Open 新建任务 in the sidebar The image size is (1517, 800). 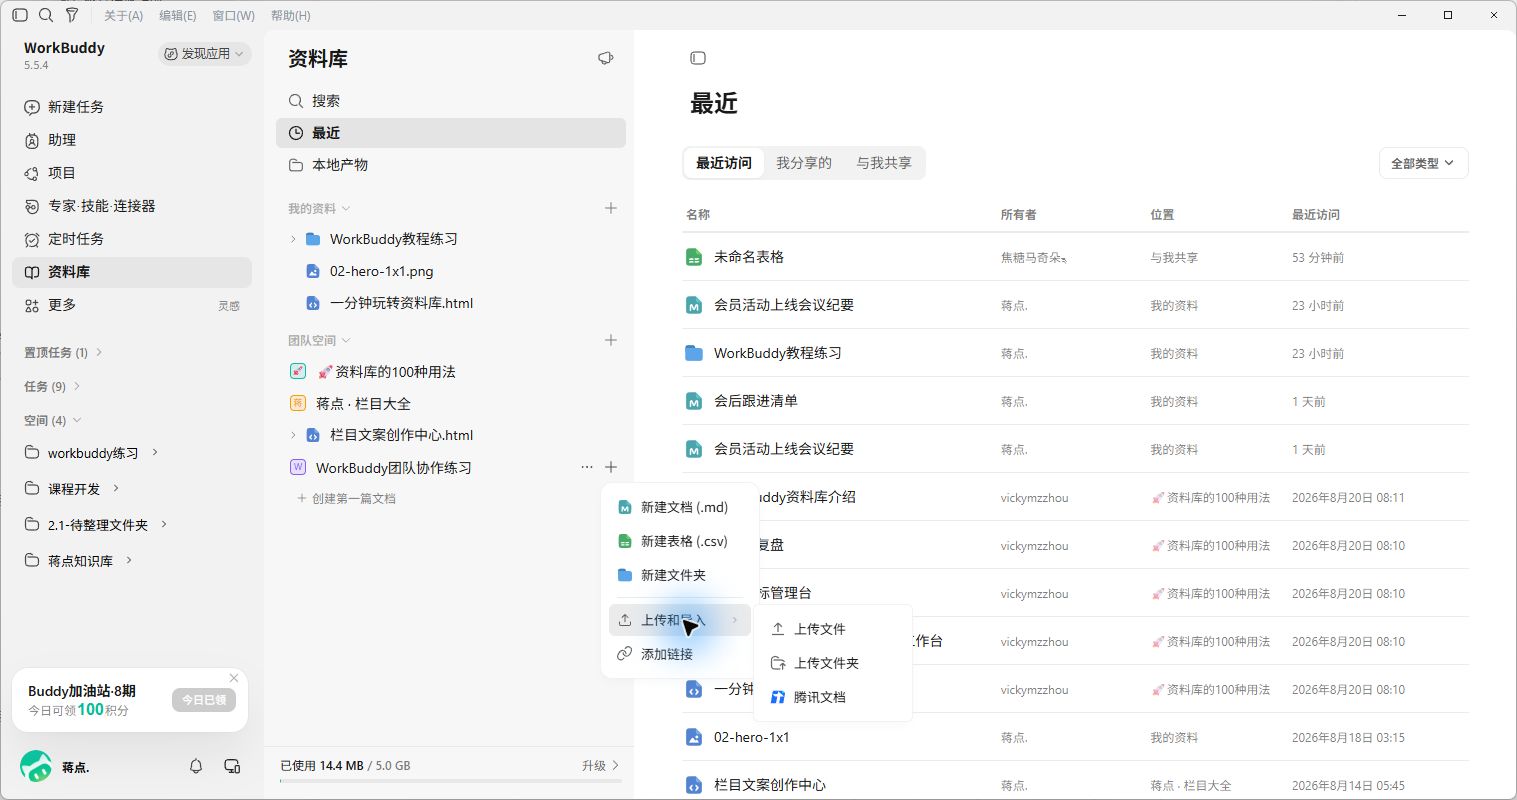tap(132, 107)
